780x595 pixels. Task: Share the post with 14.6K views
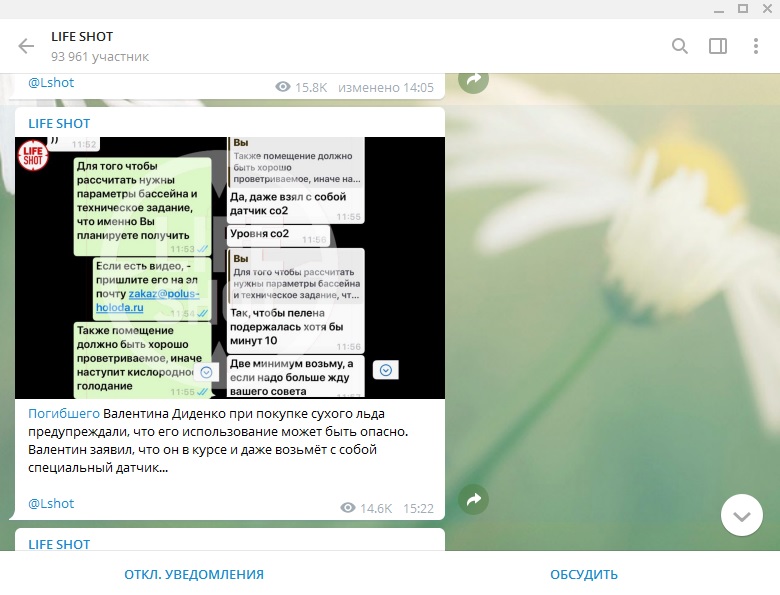coord(473,499)
